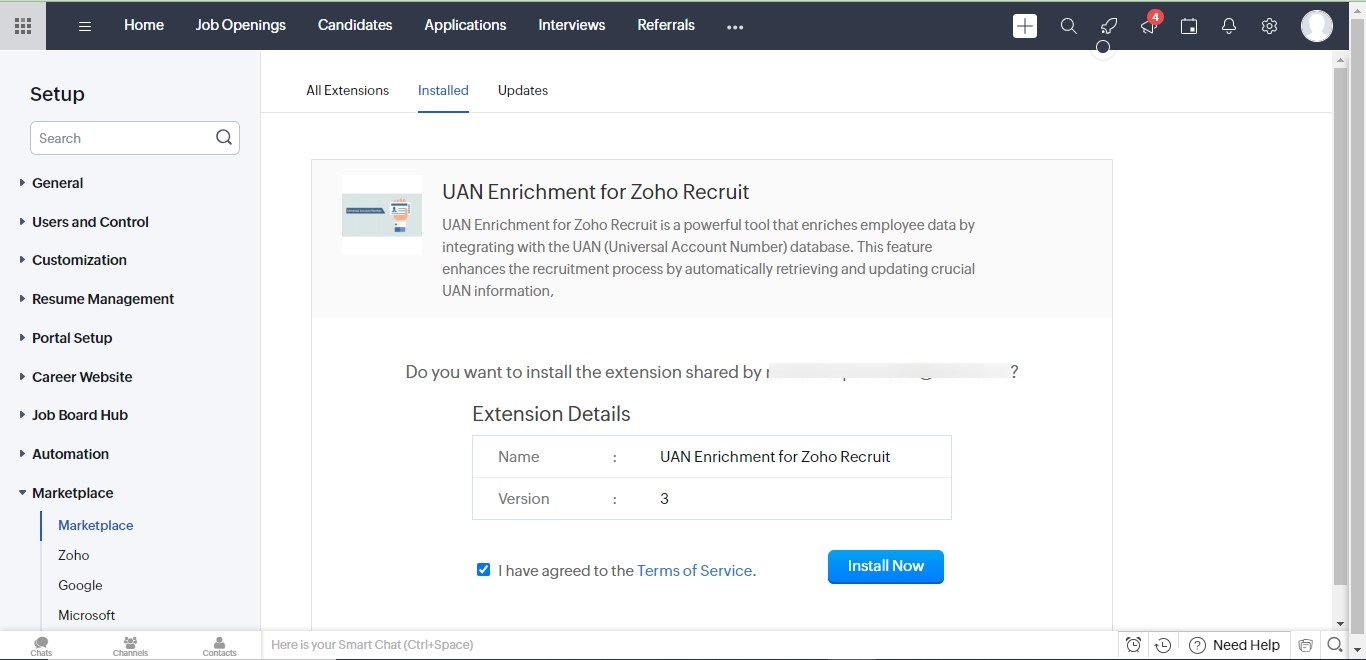Open Chats in the bottom bar
The height and width of the screenshot is (660, 1366).
[41, 646]
